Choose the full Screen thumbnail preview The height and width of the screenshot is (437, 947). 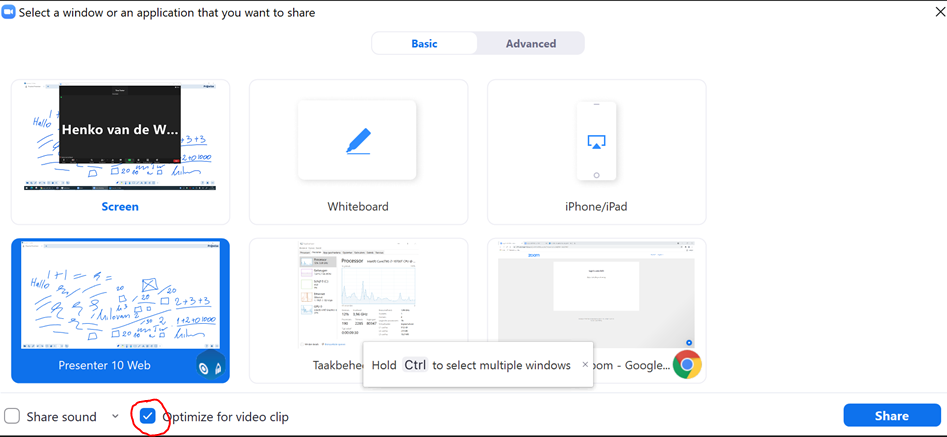coord(120,138)
